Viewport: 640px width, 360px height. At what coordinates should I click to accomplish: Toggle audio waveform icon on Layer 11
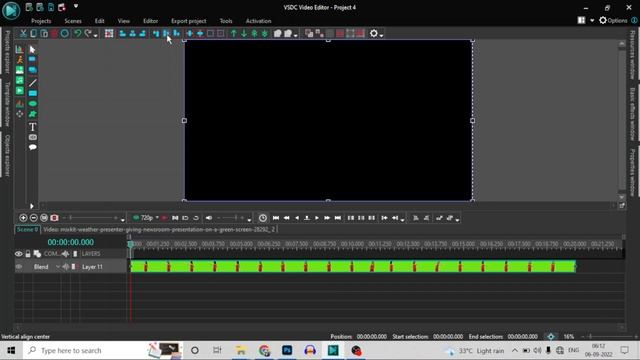point(65,267)
